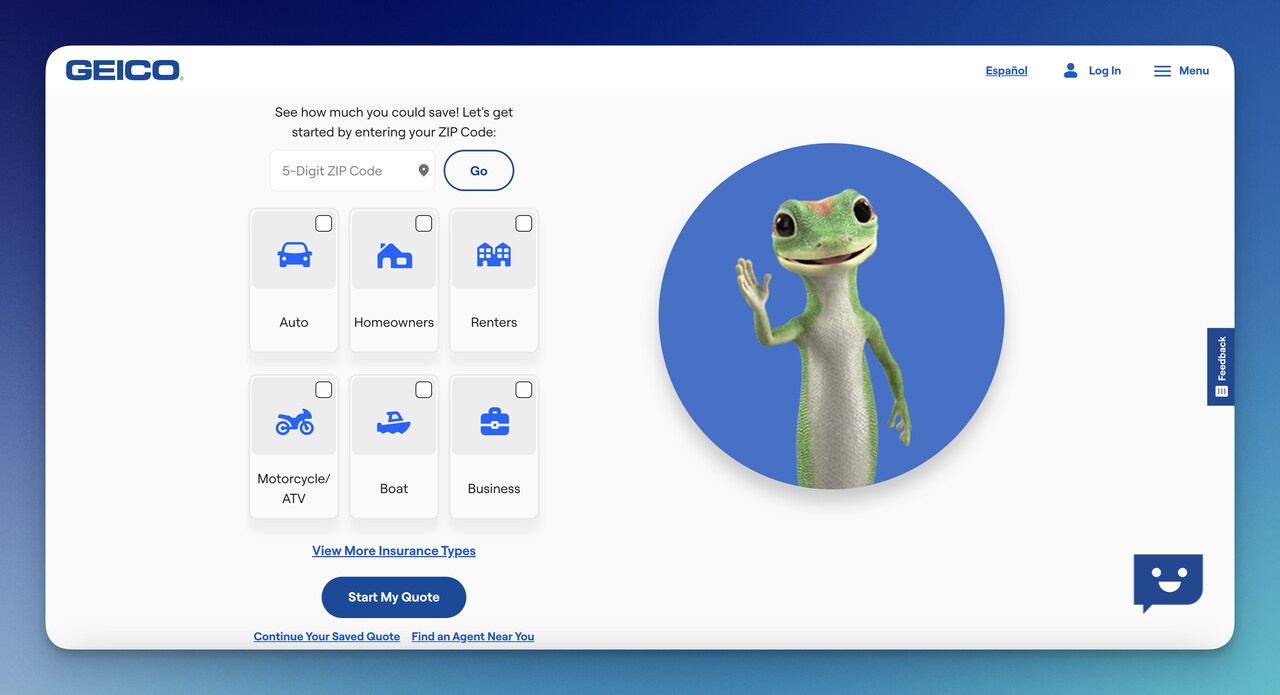Click the user profile icon beside Log In
This screenshot has height=695, width=1280.
pos(1070,70)
